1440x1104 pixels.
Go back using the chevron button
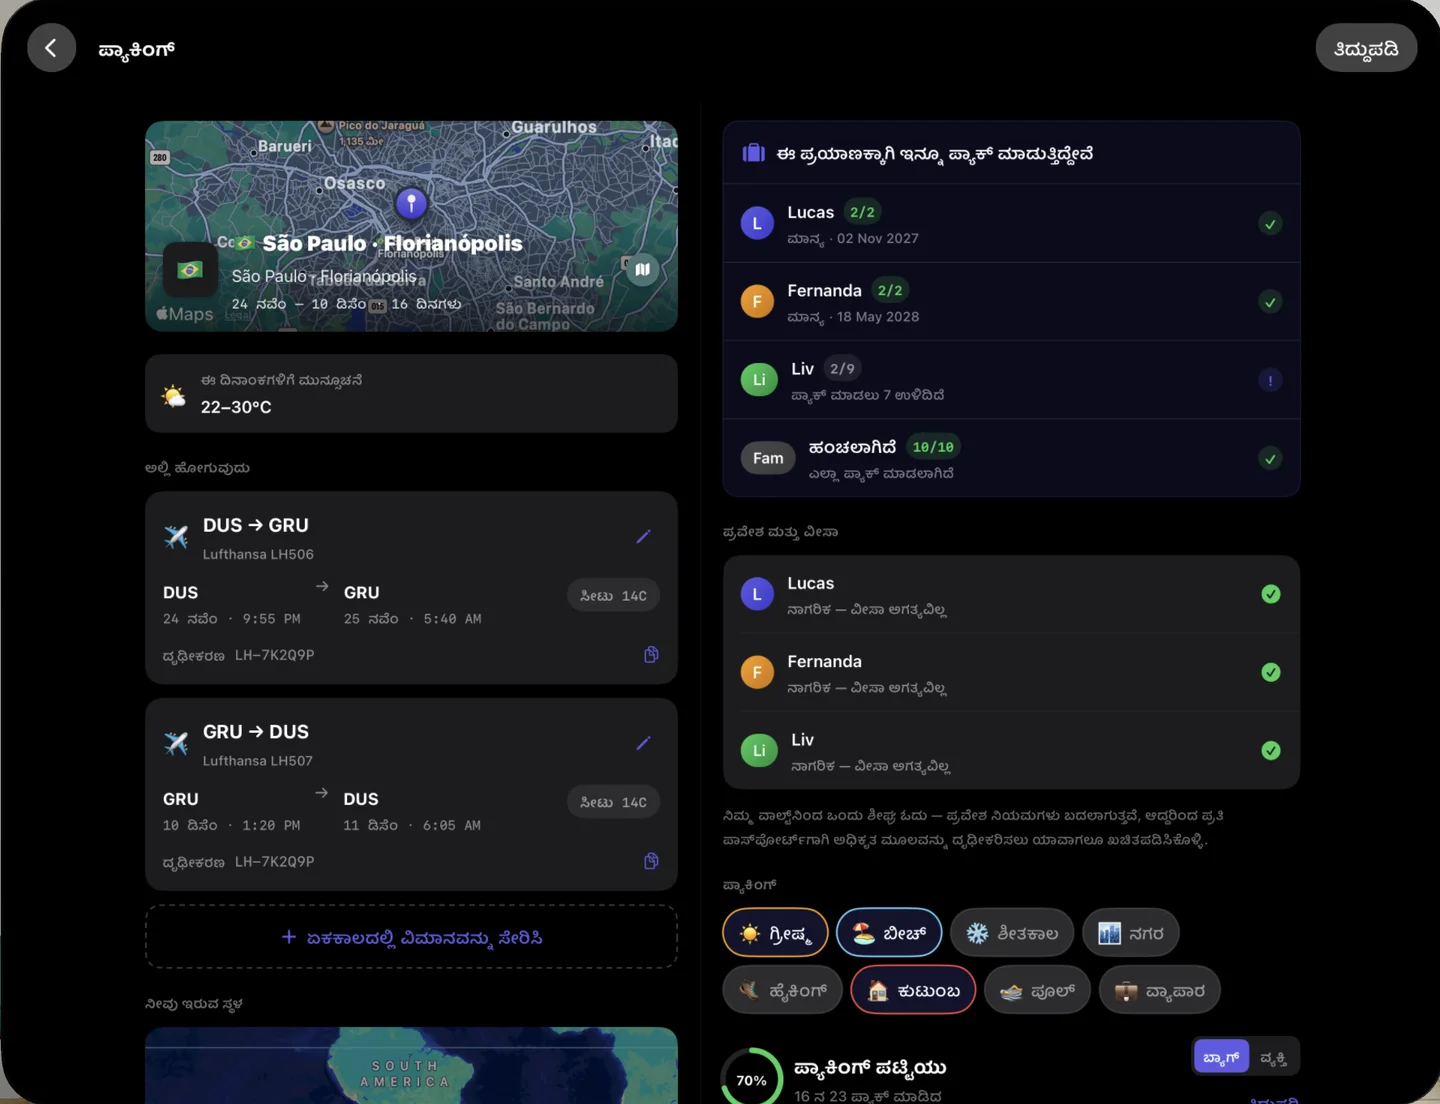click(x=51, y=48)
